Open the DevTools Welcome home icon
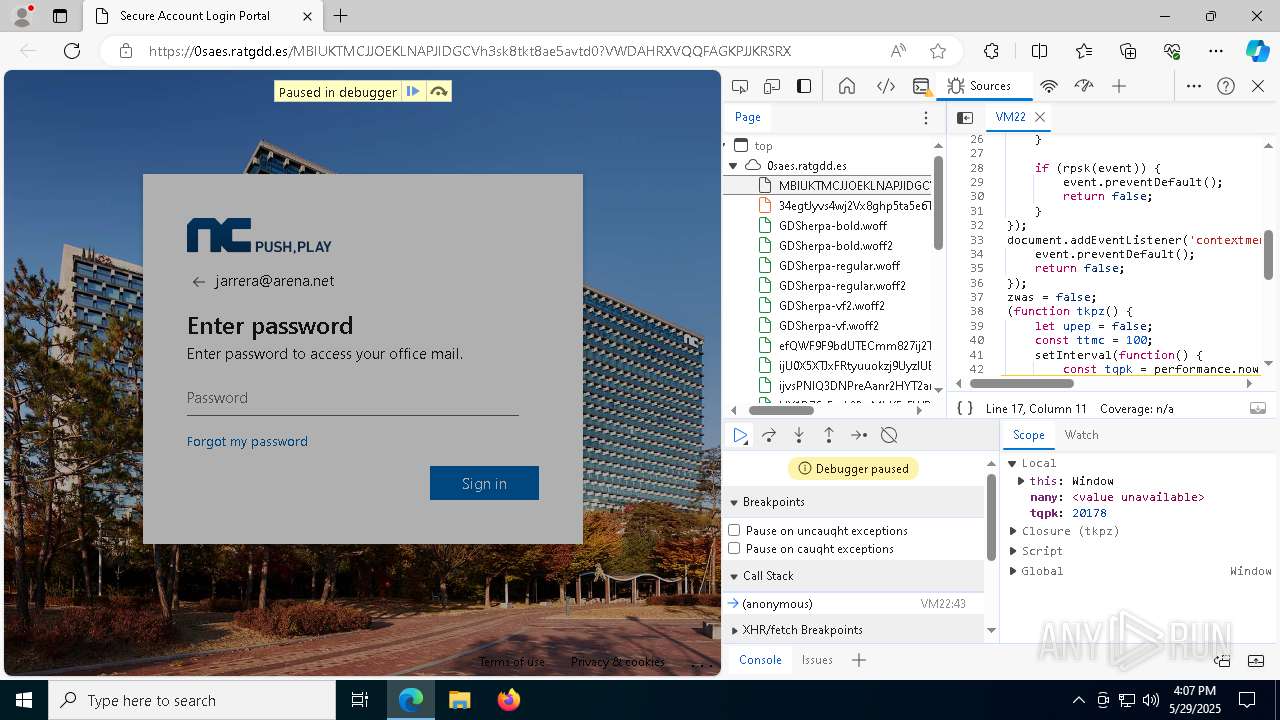This screenshot has width=1280, height=720. pyautogui.click(x=847, y=86)
